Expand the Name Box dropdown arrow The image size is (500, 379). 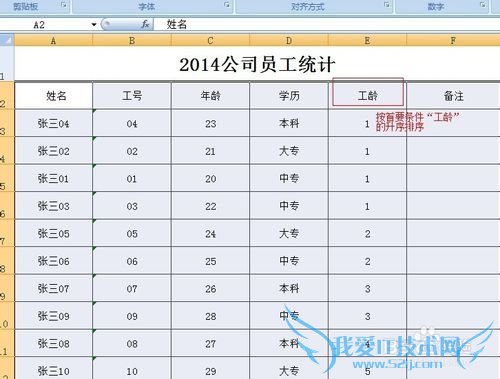click(94, 24)
